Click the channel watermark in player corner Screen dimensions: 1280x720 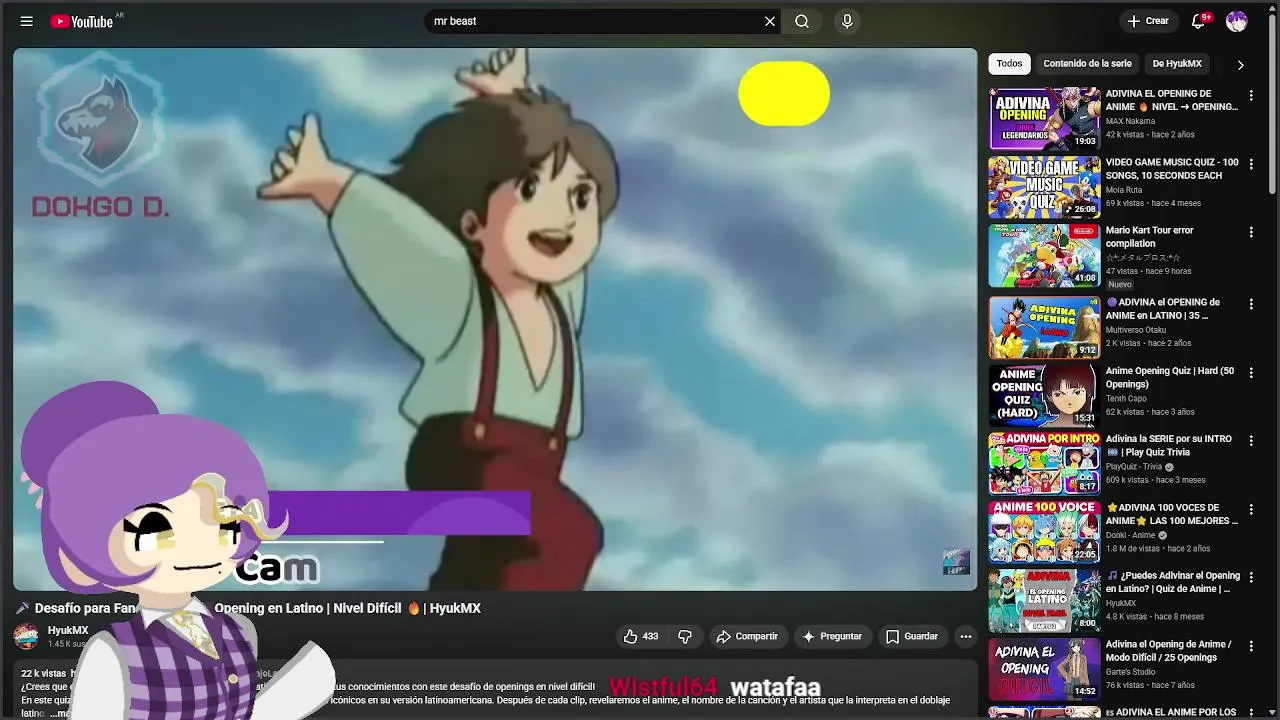(x=956, y=562)
